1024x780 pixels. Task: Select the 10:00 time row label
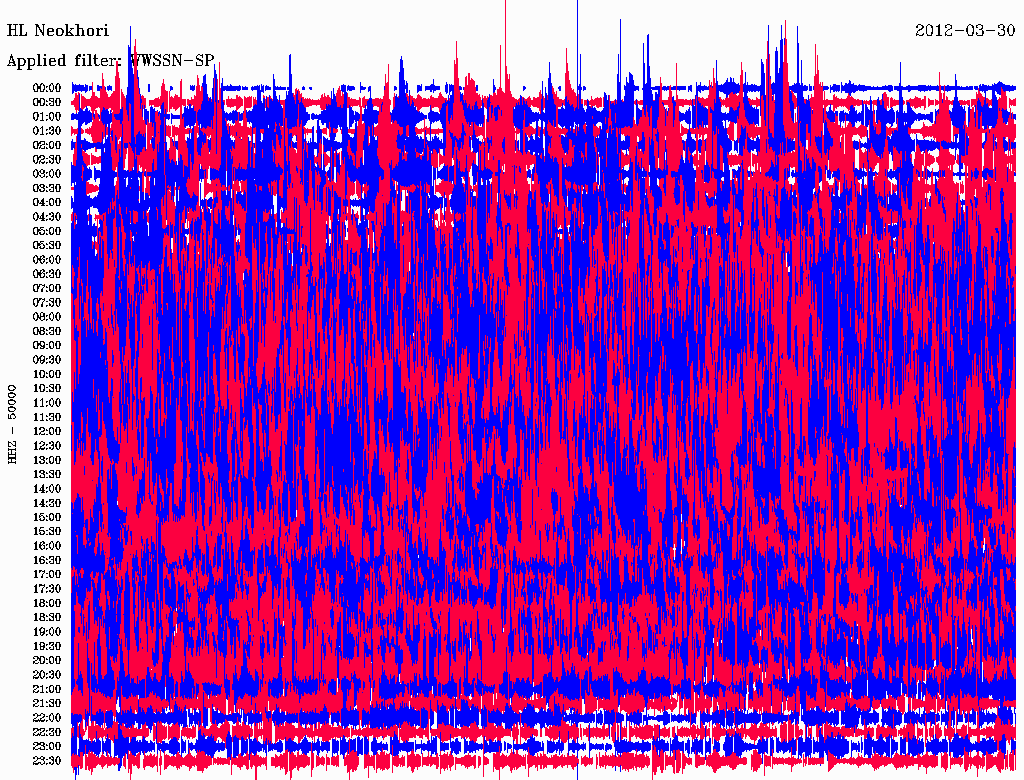(x=47, y=374)
